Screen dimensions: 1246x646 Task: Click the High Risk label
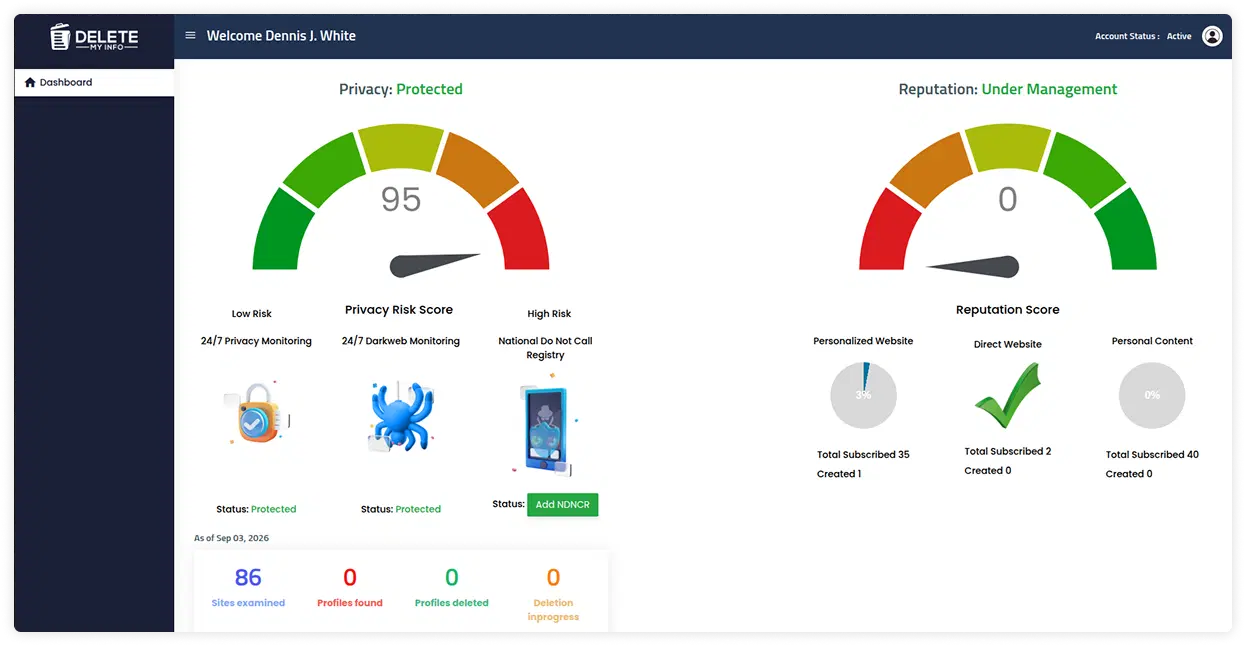tap(549, 314)
